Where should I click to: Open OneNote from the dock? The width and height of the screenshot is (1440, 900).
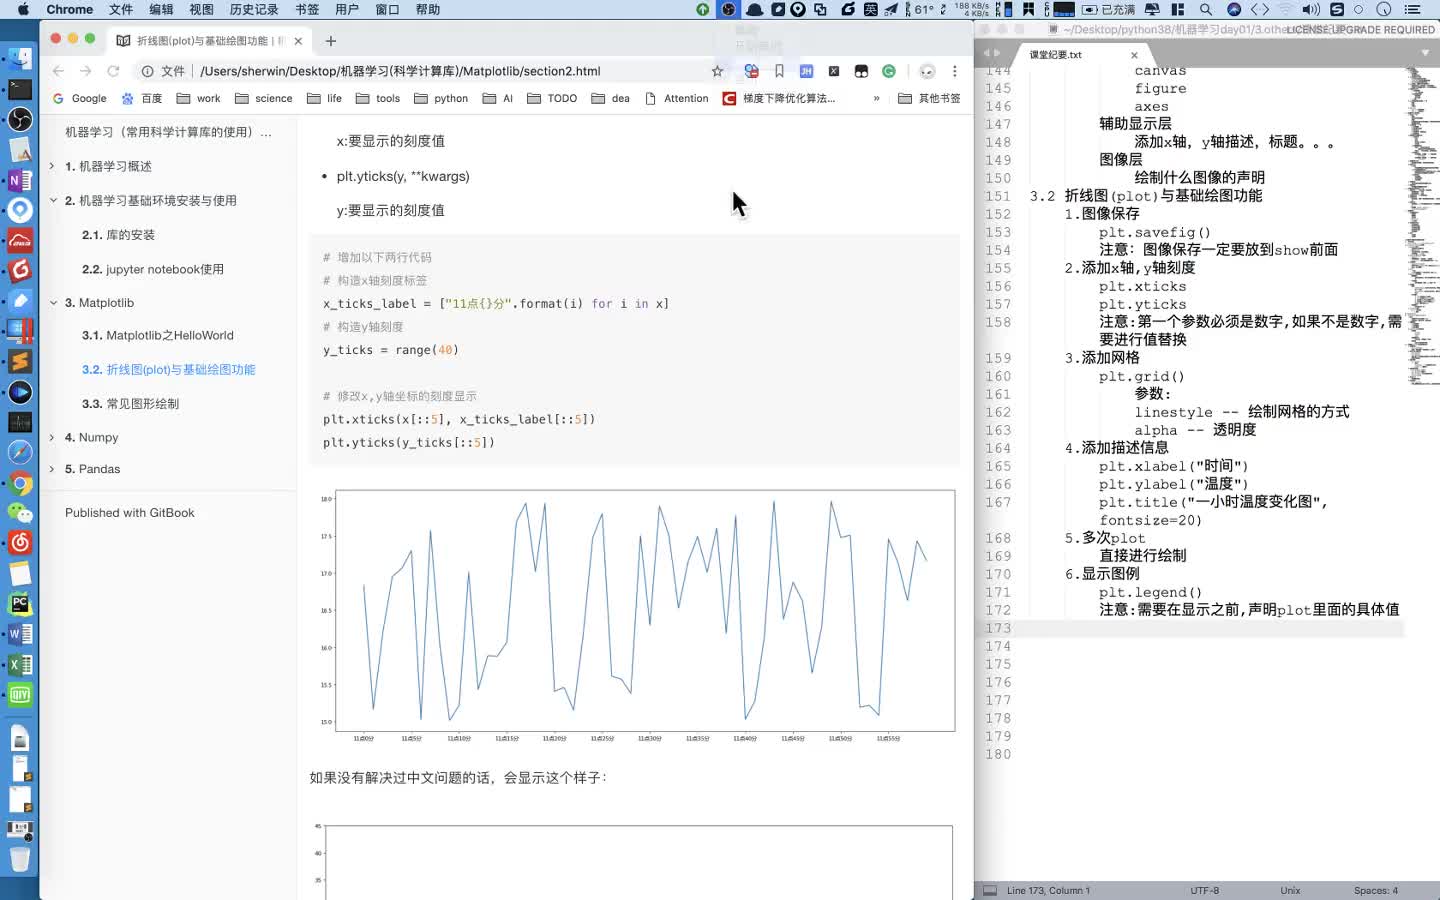20,180
